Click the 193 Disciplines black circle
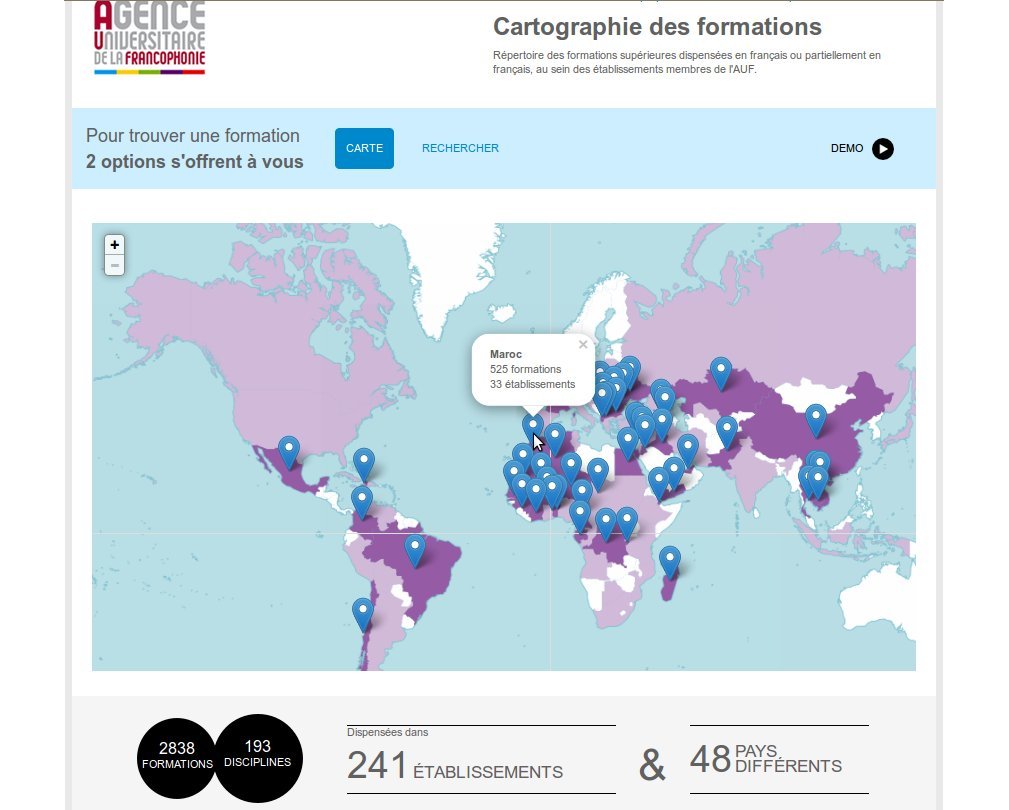The width and height of the screenshot is (1009, 810). click(258, 753)
